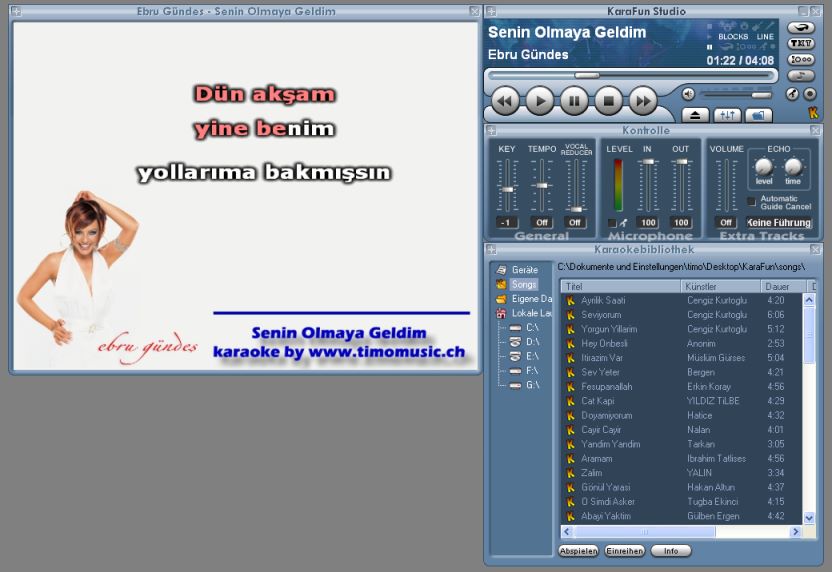This screenshot has height=572, width=832.
Task: Start playback with the Play button
Action: 540,101
